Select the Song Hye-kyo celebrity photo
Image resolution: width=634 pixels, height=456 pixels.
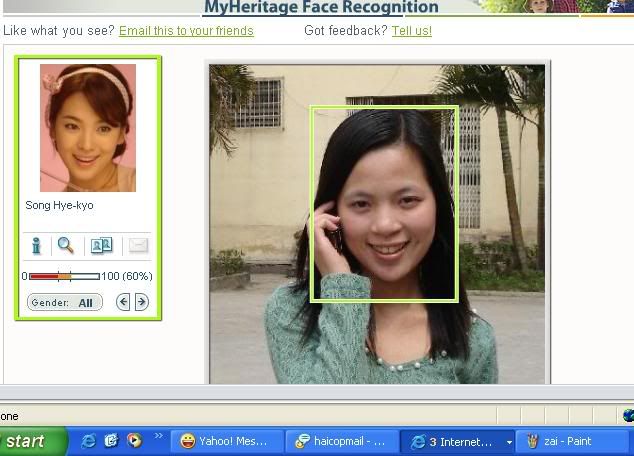(x=88, y=128)
